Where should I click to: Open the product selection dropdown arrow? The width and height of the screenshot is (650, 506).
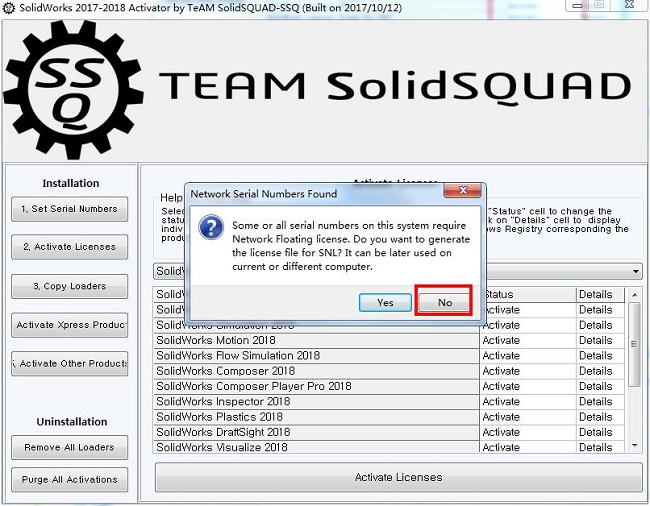click(635, 271)
